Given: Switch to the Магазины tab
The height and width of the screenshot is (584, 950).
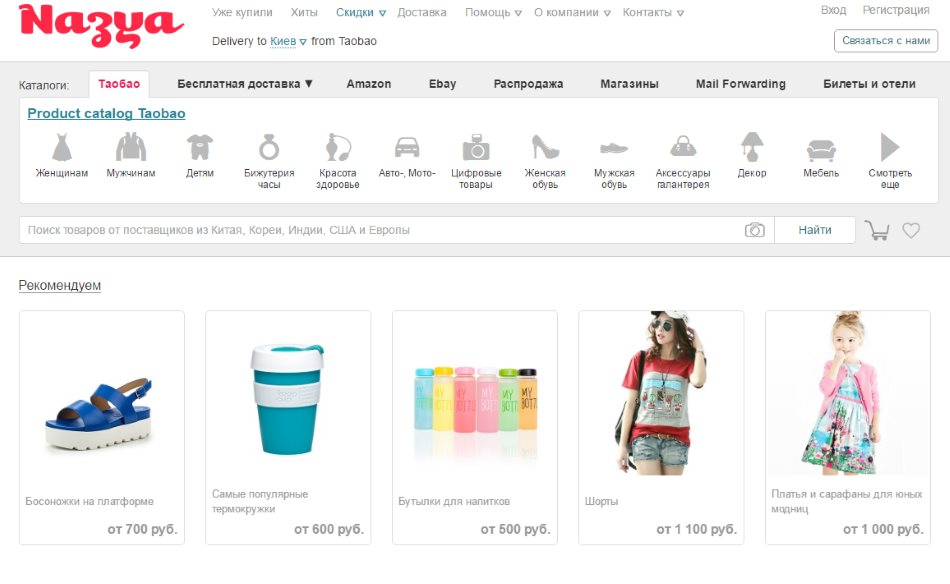Looking at the screenshot, I should pyautogui.click(x=629, y=84).
